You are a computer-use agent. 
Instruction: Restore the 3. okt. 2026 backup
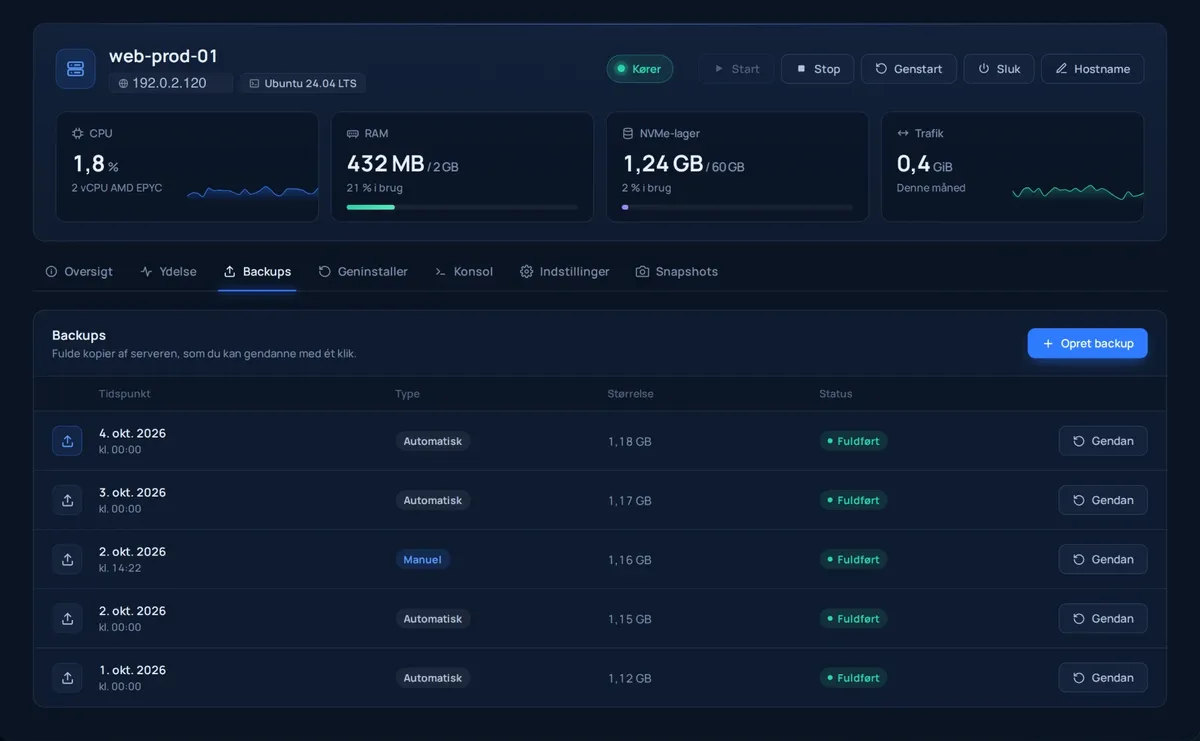(1103, 500)
